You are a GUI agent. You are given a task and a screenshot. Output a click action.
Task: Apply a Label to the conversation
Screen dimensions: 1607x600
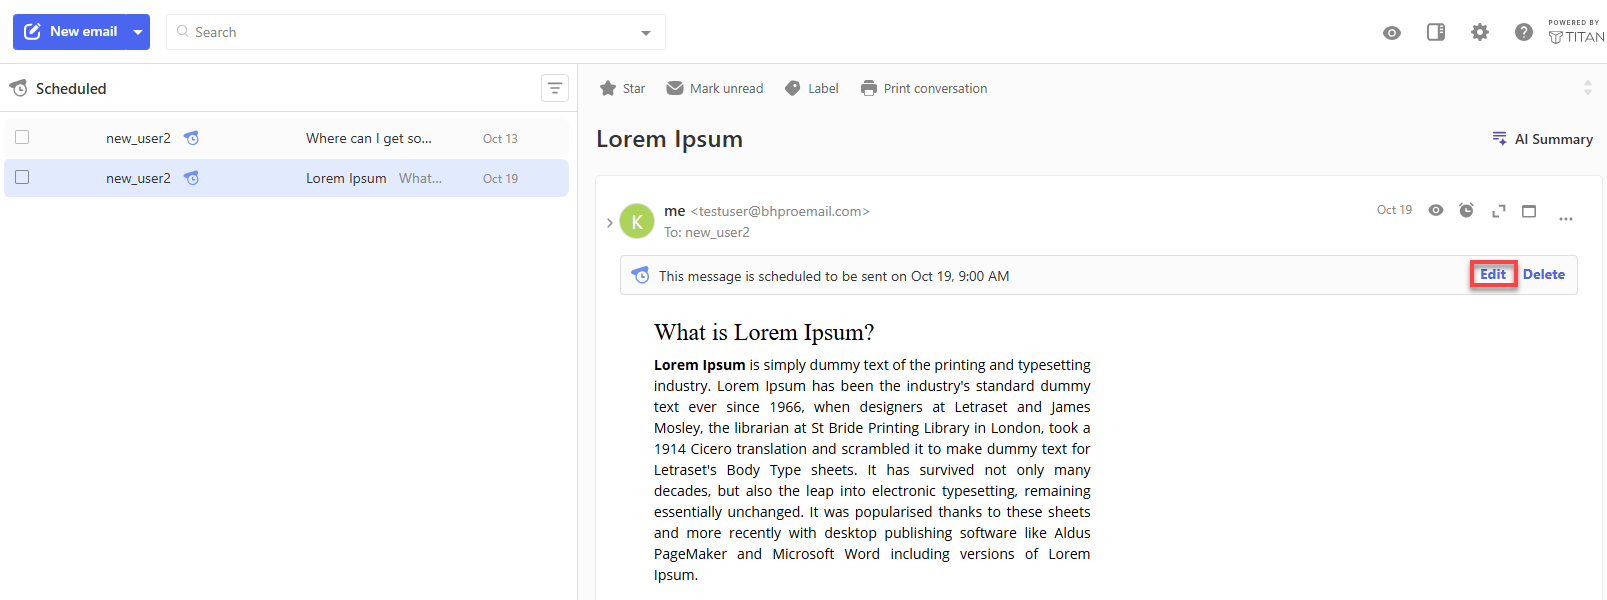[812, 88]
